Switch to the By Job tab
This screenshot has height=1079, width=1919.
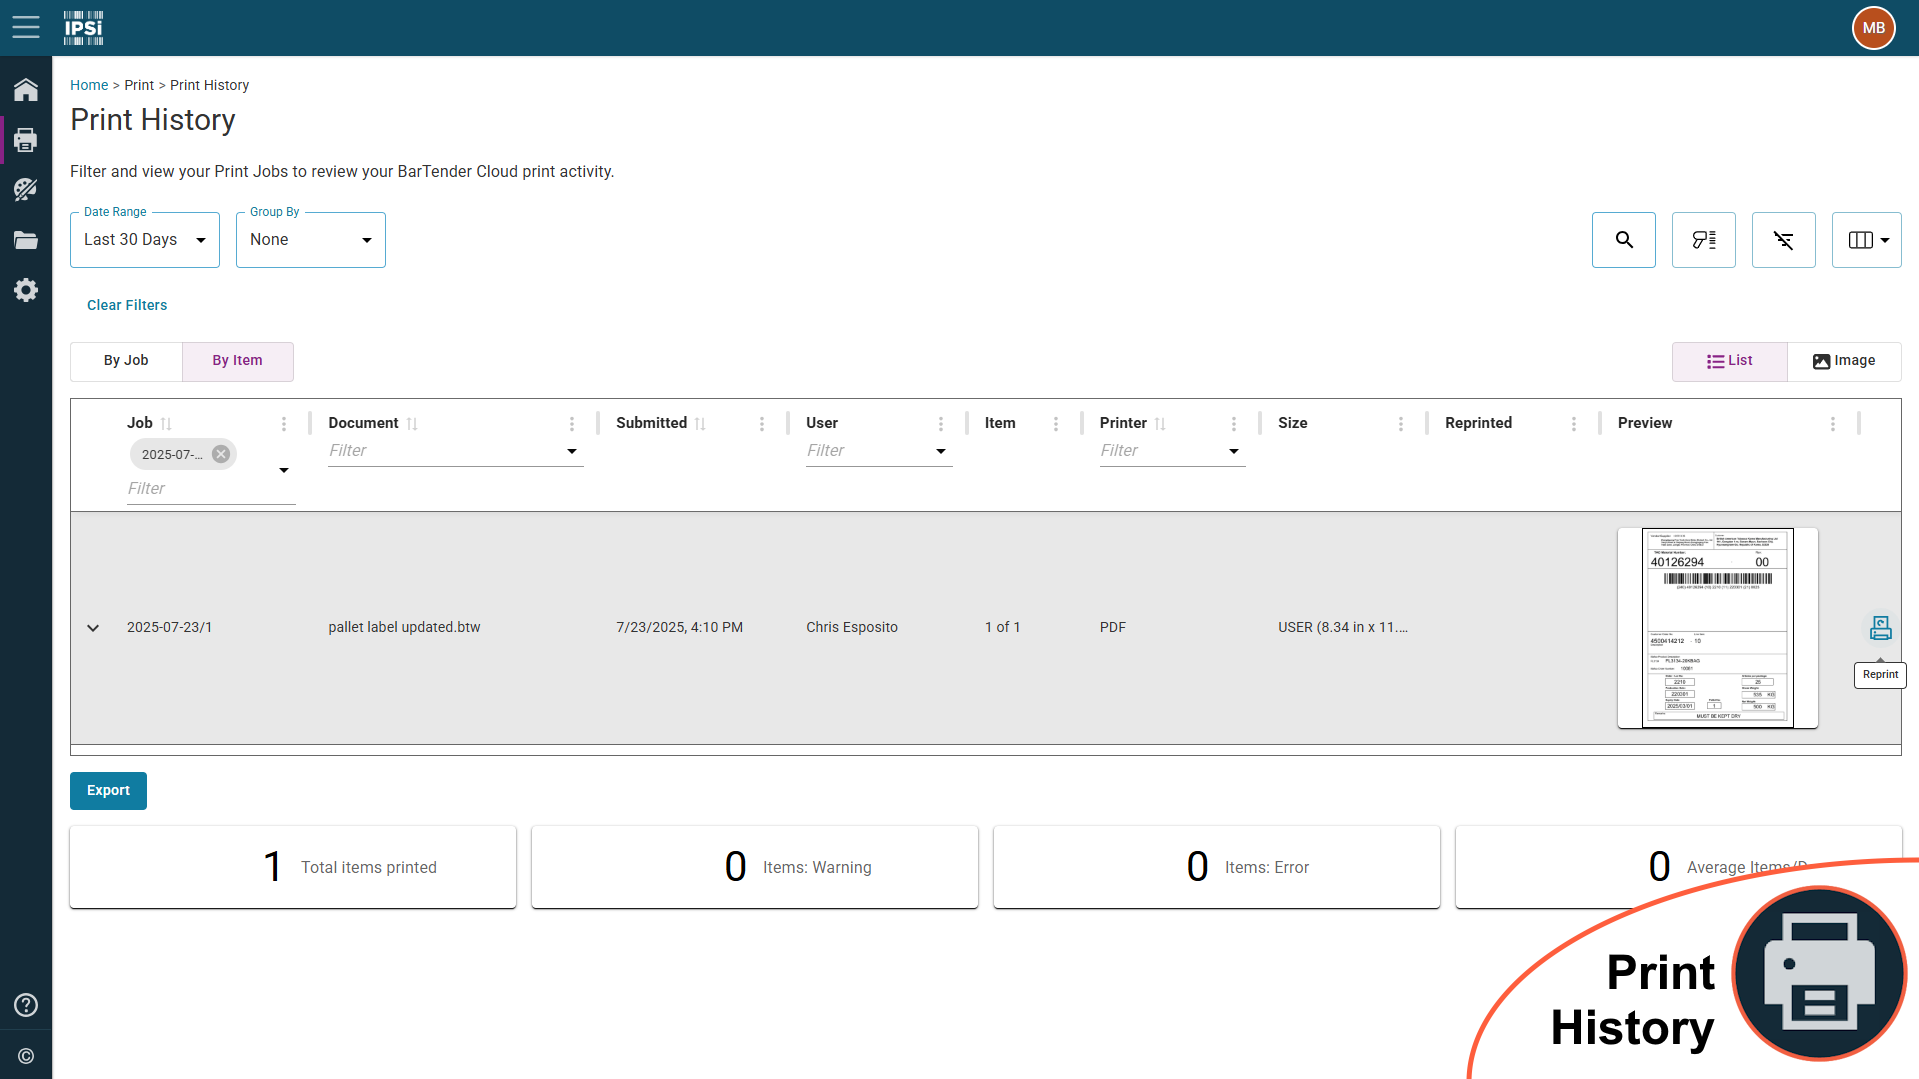pyautogui.click(x=126, y=361)
